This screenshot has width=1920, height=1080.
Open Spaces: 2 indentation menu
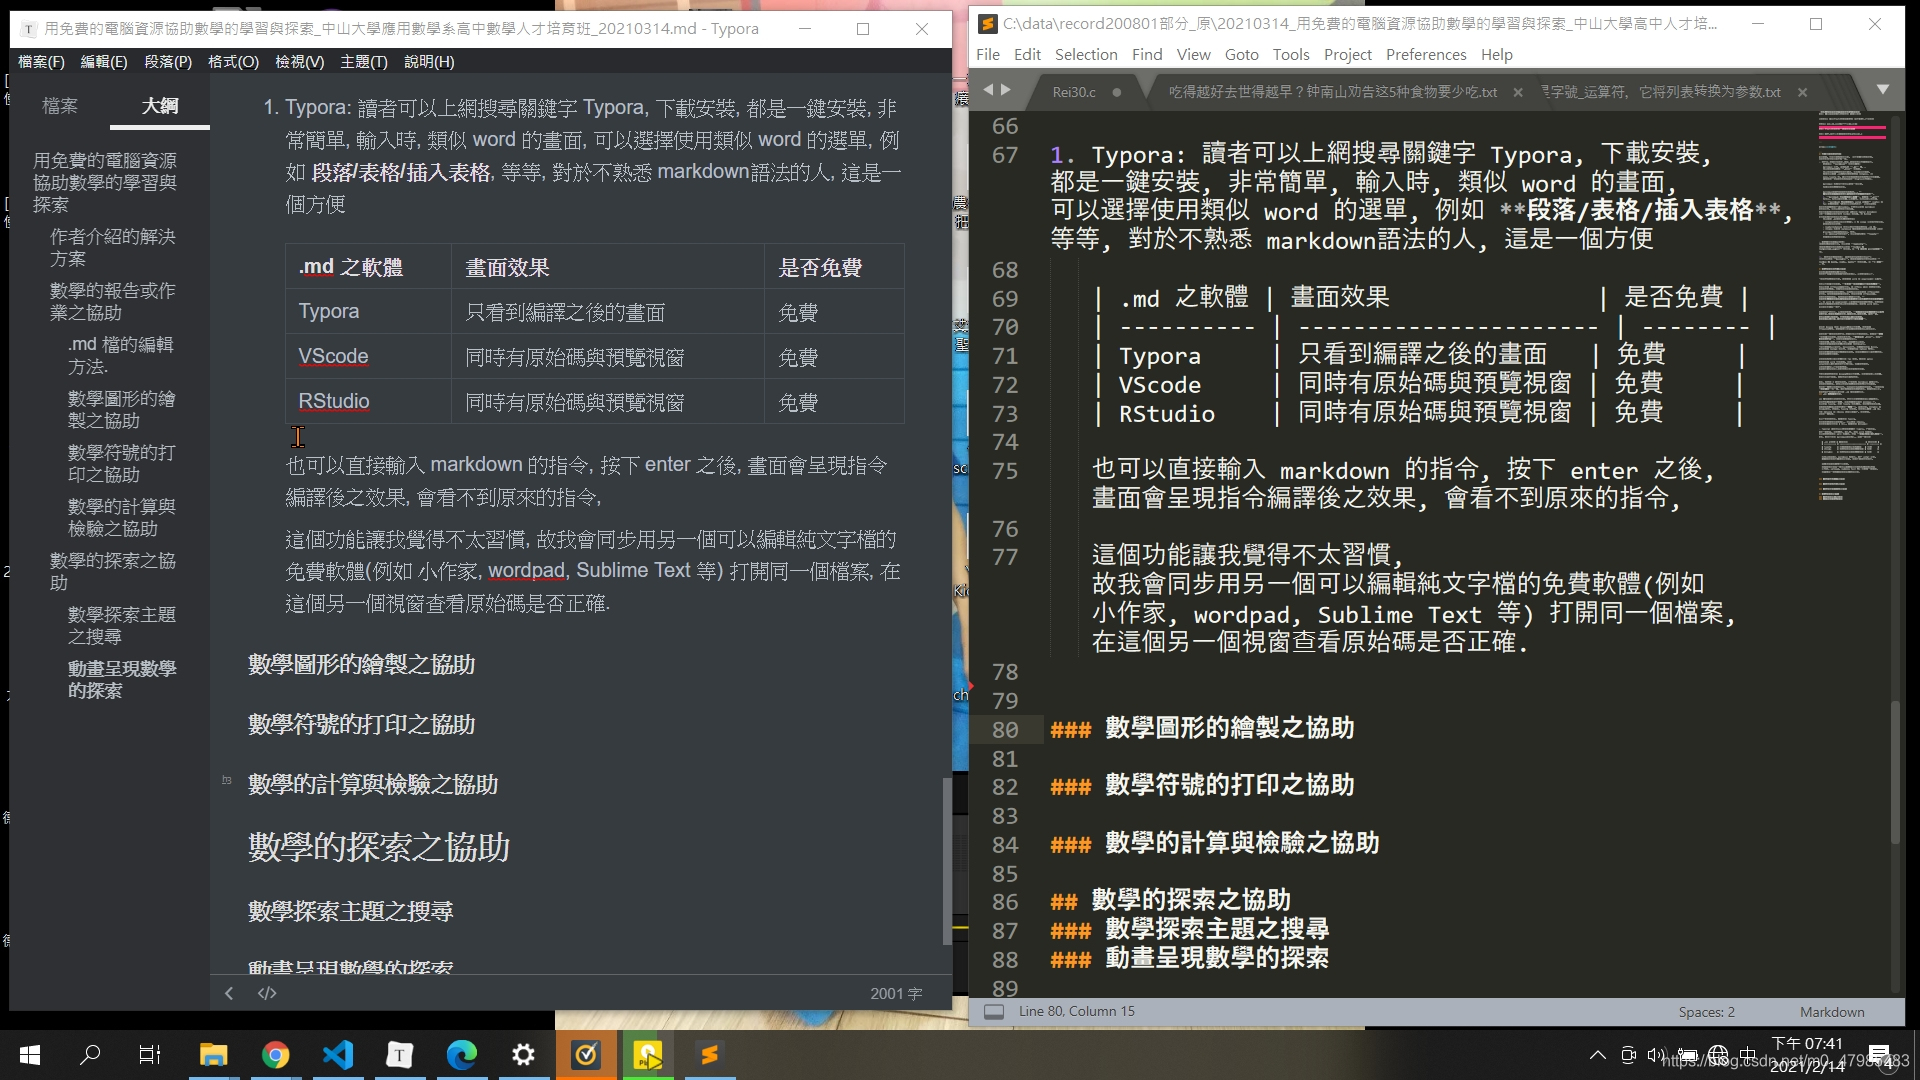pyautogui.click(x=1706, y=1012)
